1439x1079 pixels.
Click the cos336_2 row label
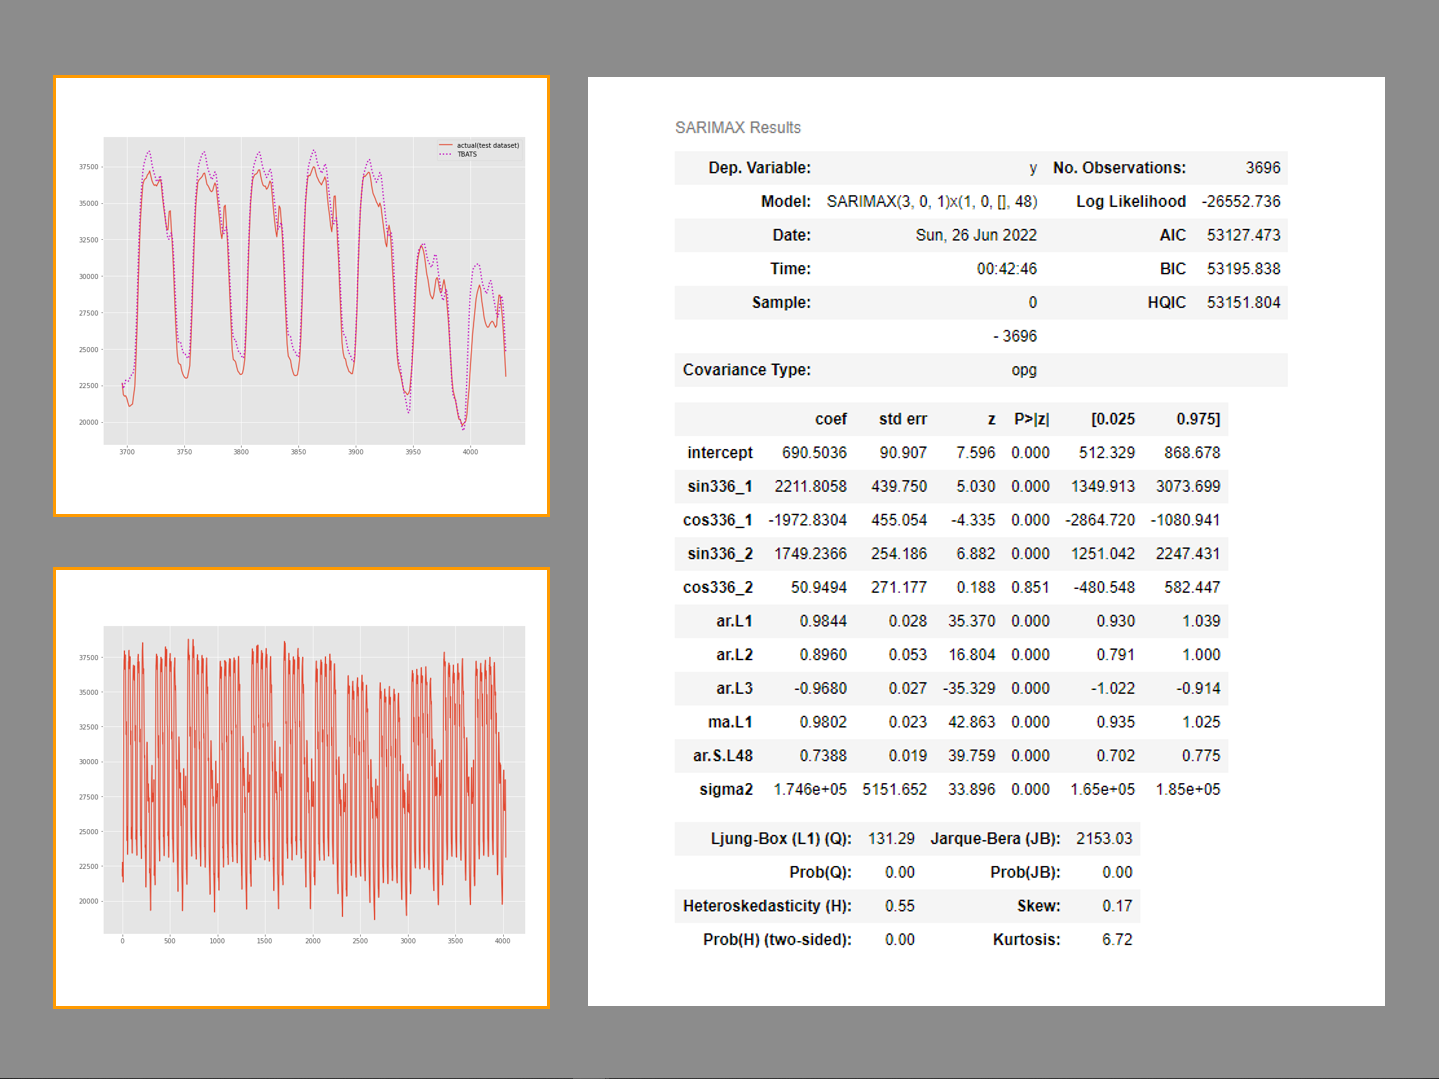click(717, 588)
